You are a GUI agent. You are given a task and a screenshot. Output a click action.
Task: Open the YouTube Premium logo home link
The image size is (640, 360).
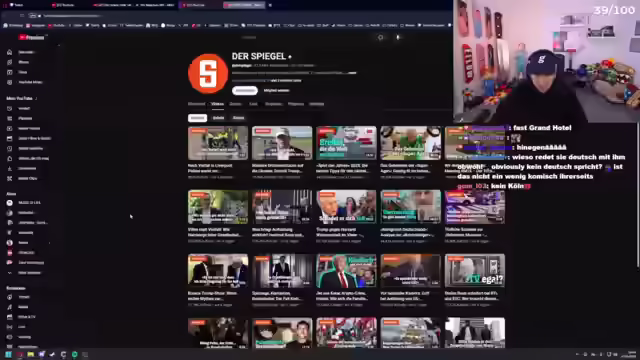tap(32, 37)
